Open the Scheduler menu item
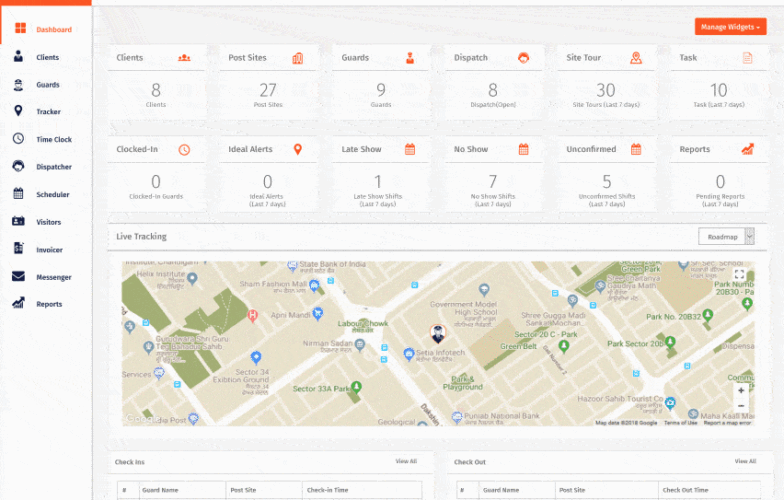784x500 pixels. [x=53, y=194]
